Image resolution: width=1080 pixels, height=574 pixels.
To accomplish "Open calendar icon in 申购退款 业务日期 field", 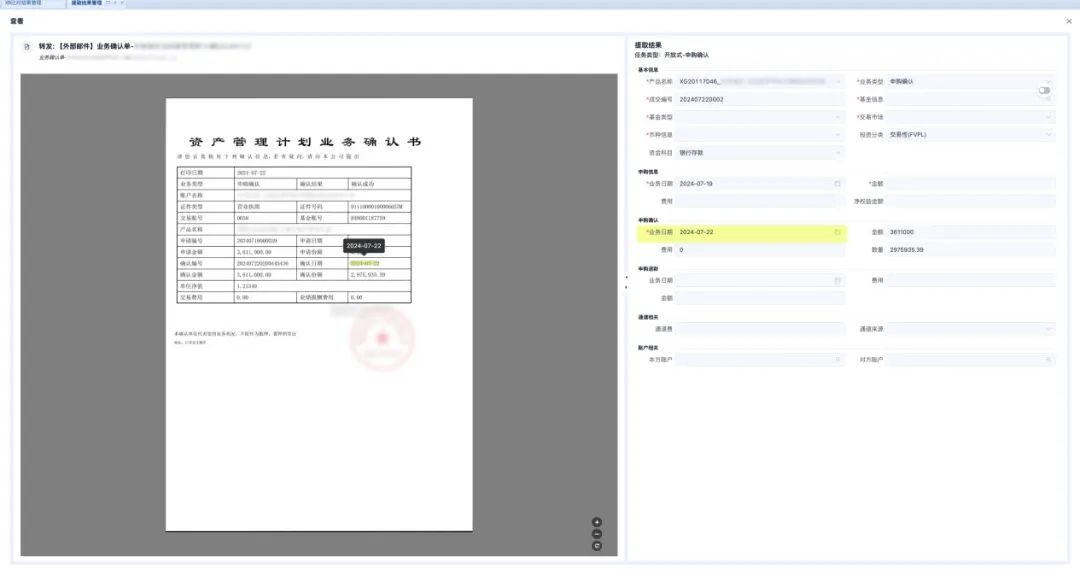I will (x=838, y=280).
